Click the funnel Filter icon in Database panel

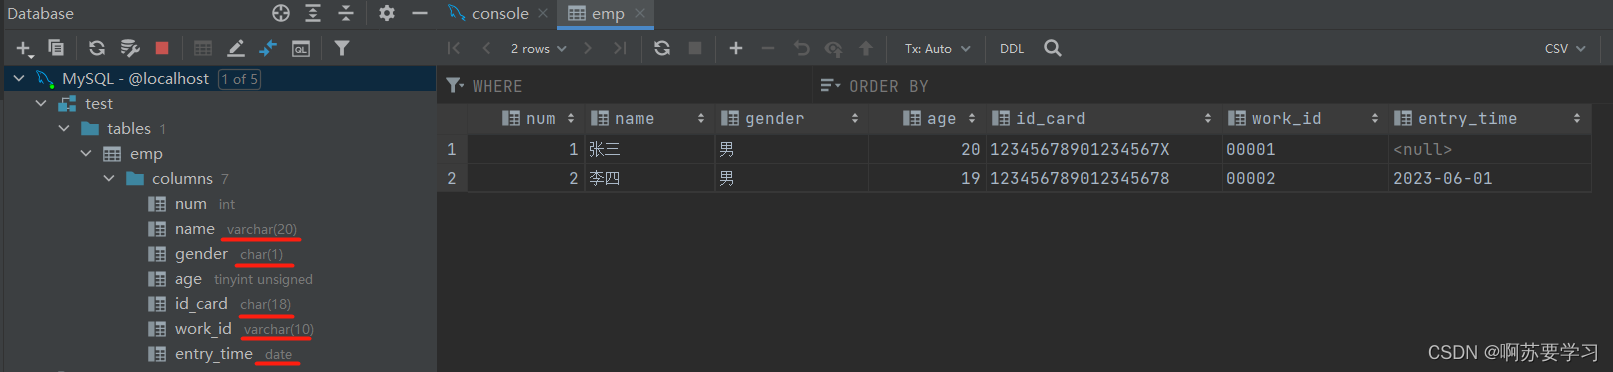(x=342, y=48)
